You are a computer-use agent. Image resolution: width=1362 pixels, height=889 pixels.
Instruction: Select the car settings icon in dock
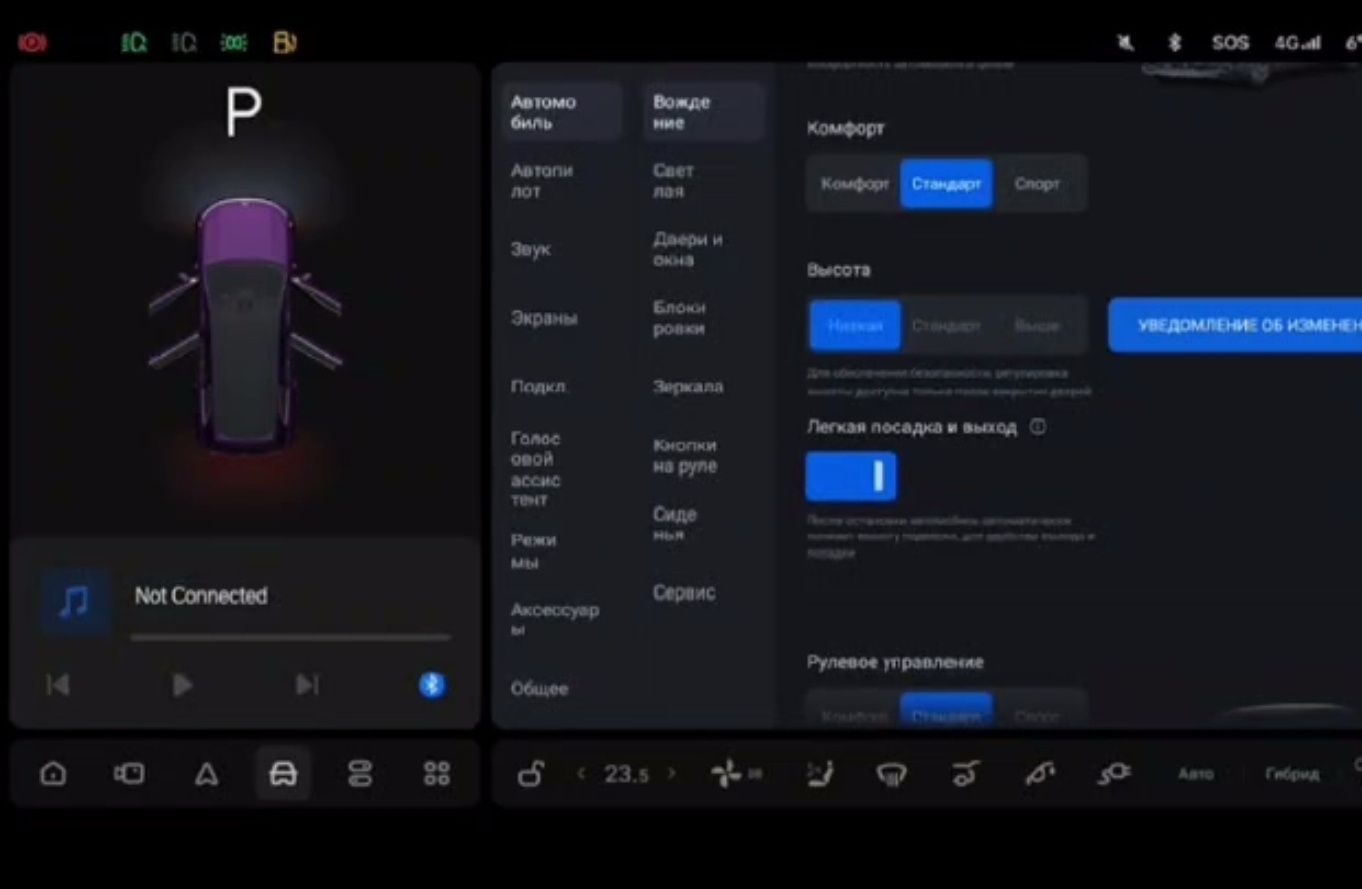click(283, 773)
